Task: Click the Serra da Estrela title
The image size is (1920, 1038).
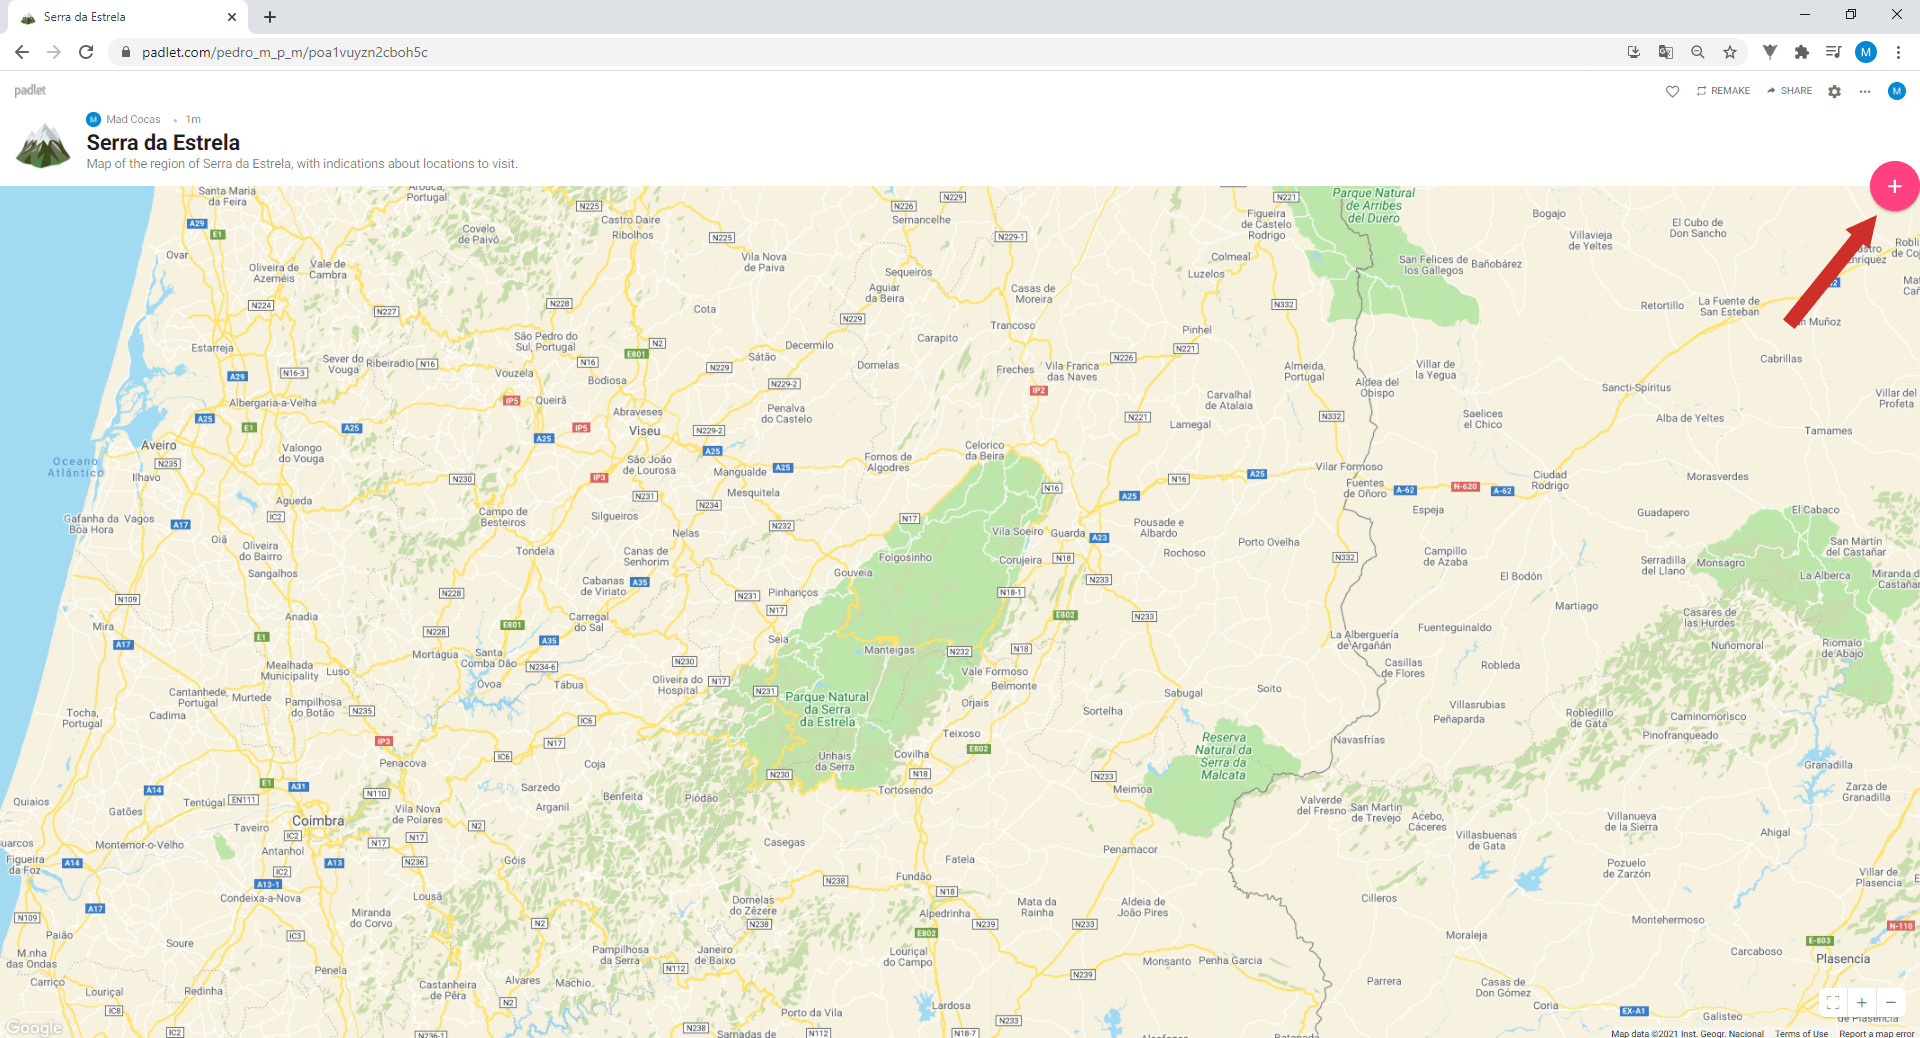Action: 163,143
